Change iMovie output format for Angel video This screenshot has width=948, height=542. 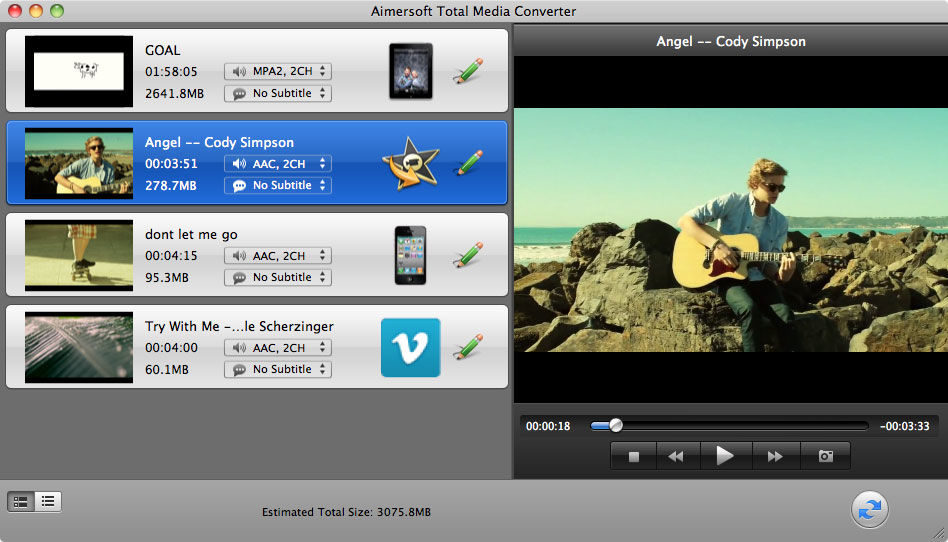click(411, 163)
